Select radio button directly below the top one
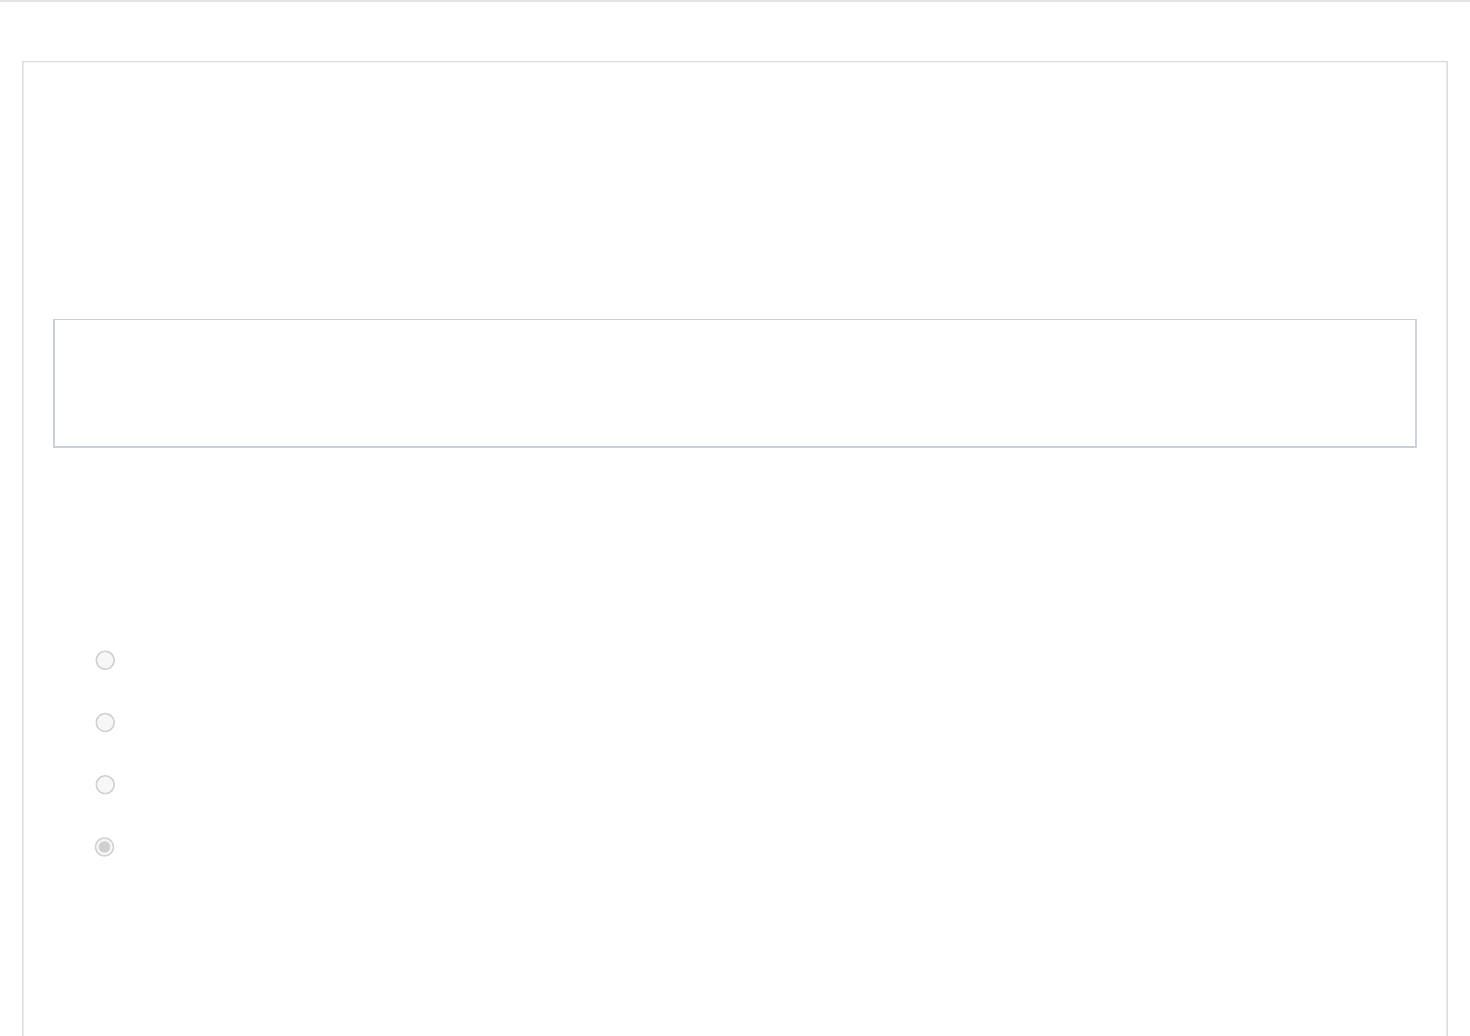Image resolution: width=1470 pixels, height=1036 pixels. click(105, 722)
